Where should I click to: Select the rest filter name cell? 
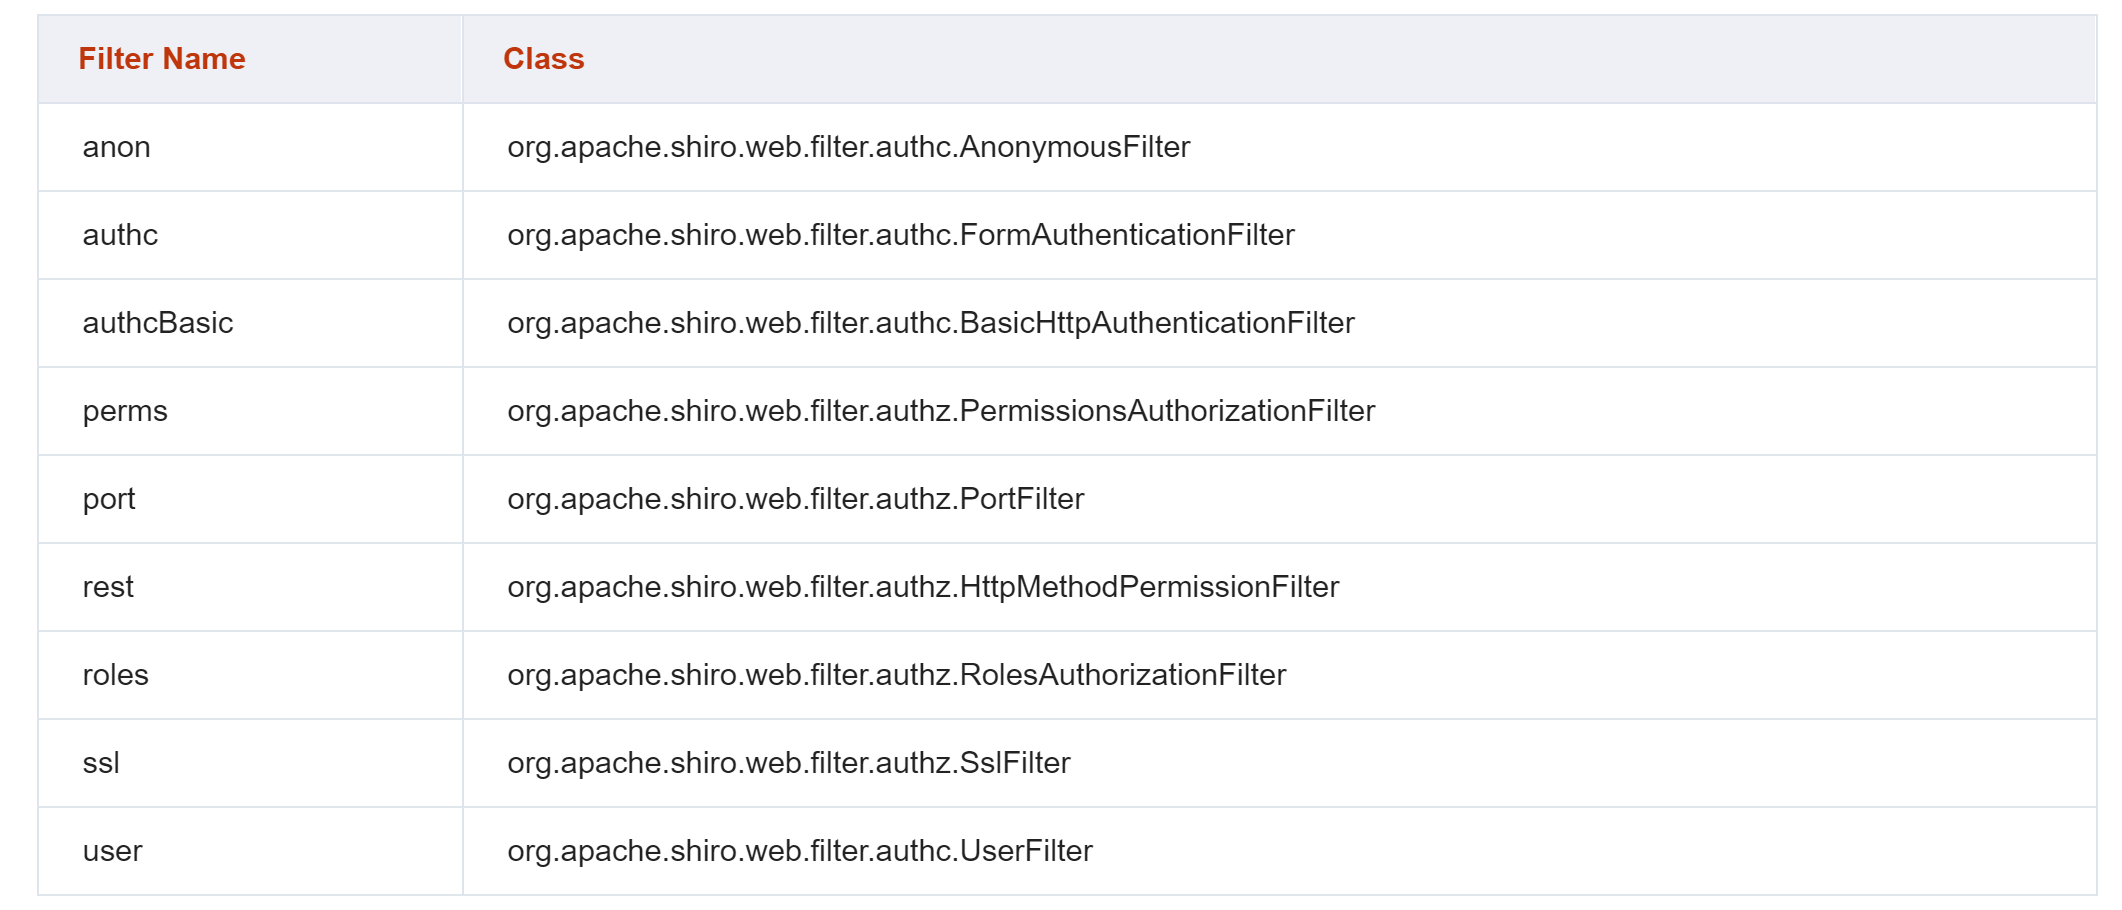[x=250, y=587]
